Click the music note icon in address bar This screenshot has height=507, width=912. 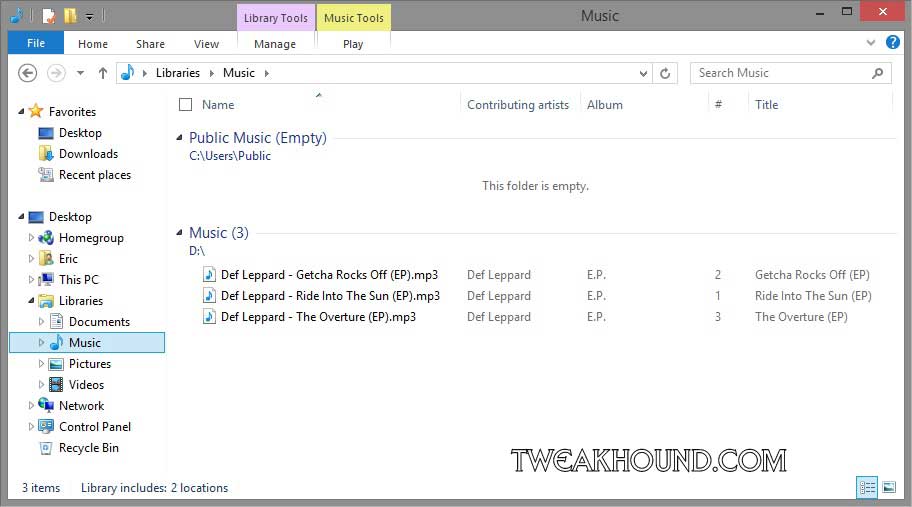(127, 73)
